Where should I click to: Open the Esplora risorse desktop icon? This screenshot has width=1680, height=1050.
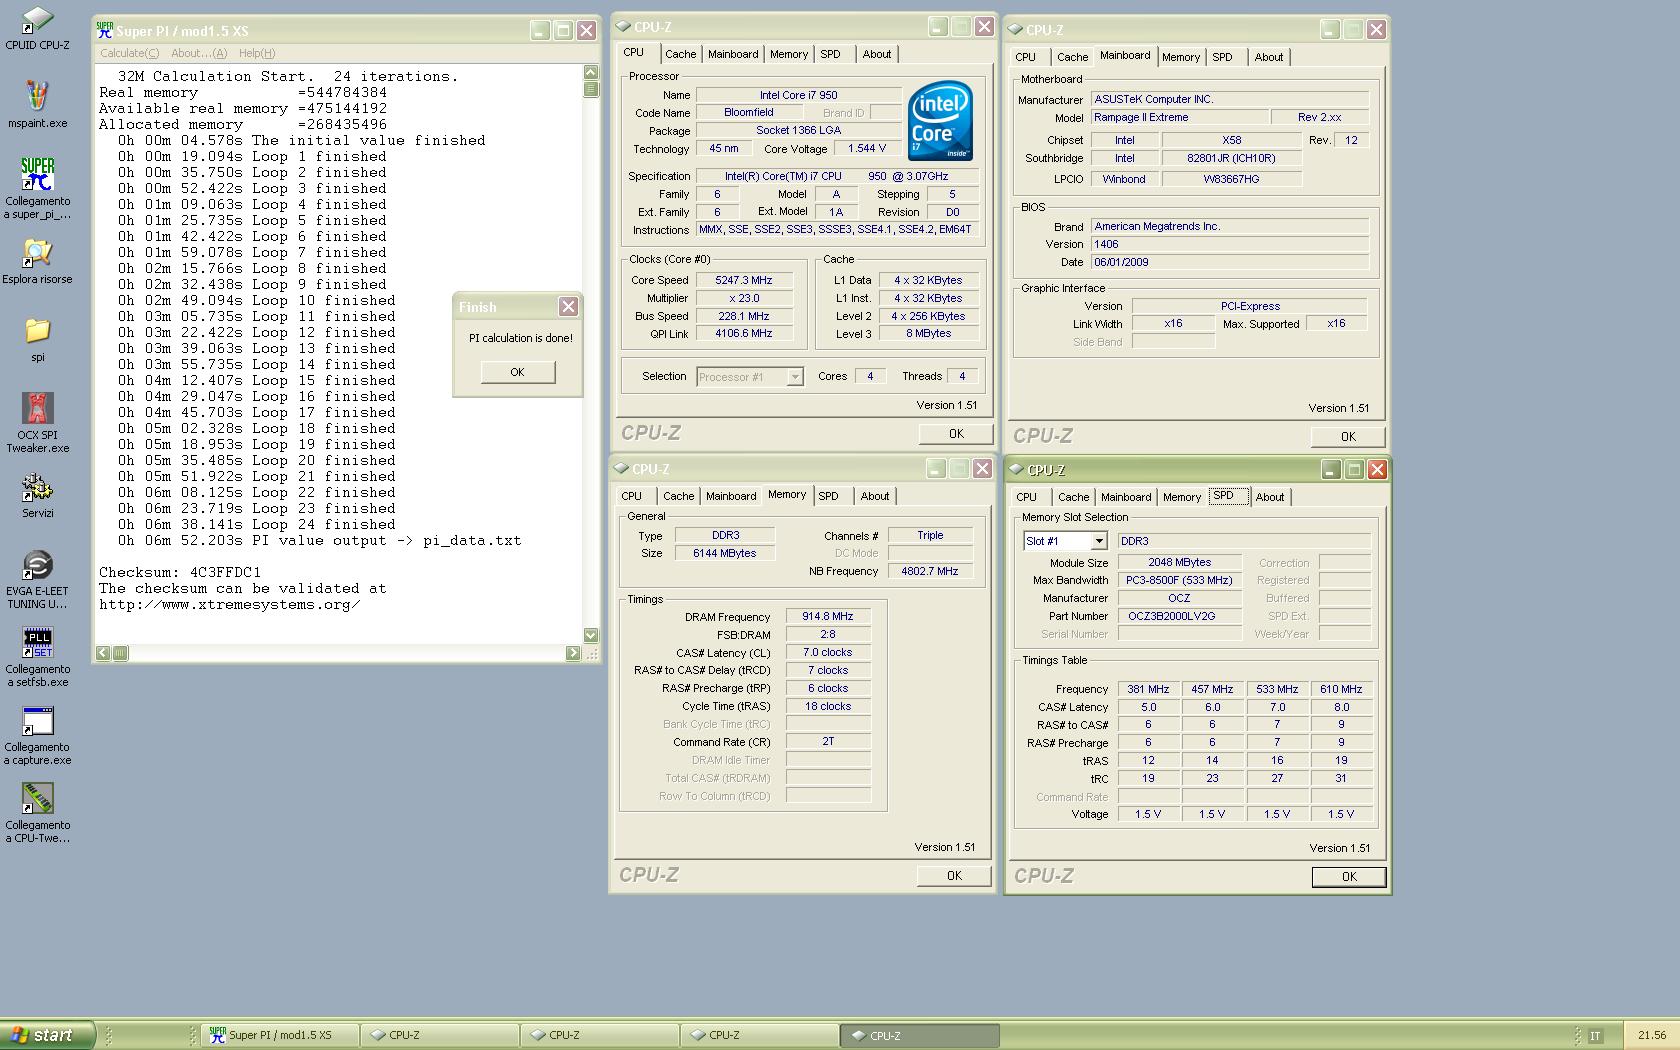click(37, 253)
